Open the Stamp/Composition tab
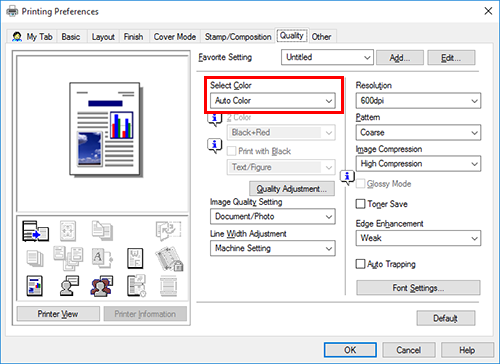The width and height of the screenshot is (500, 364). [238, 37]
